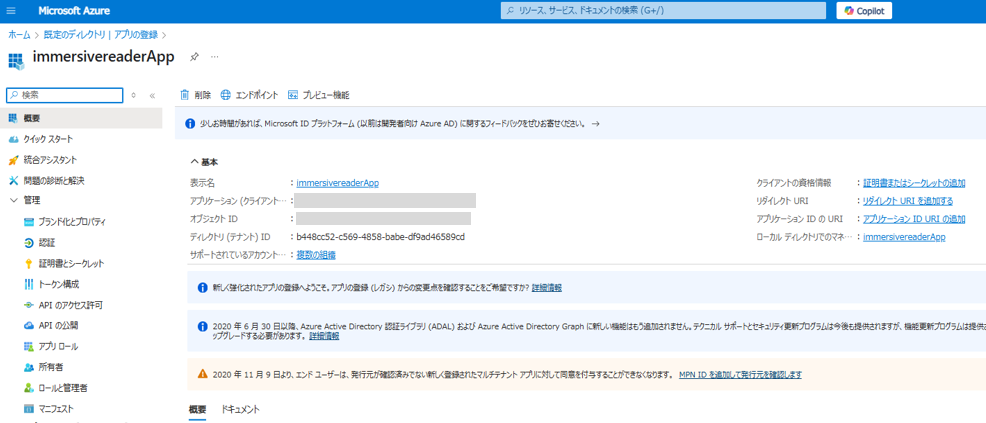
Task: Open エンドポイント globe toolbar button
Action: (x=249, y=95)
